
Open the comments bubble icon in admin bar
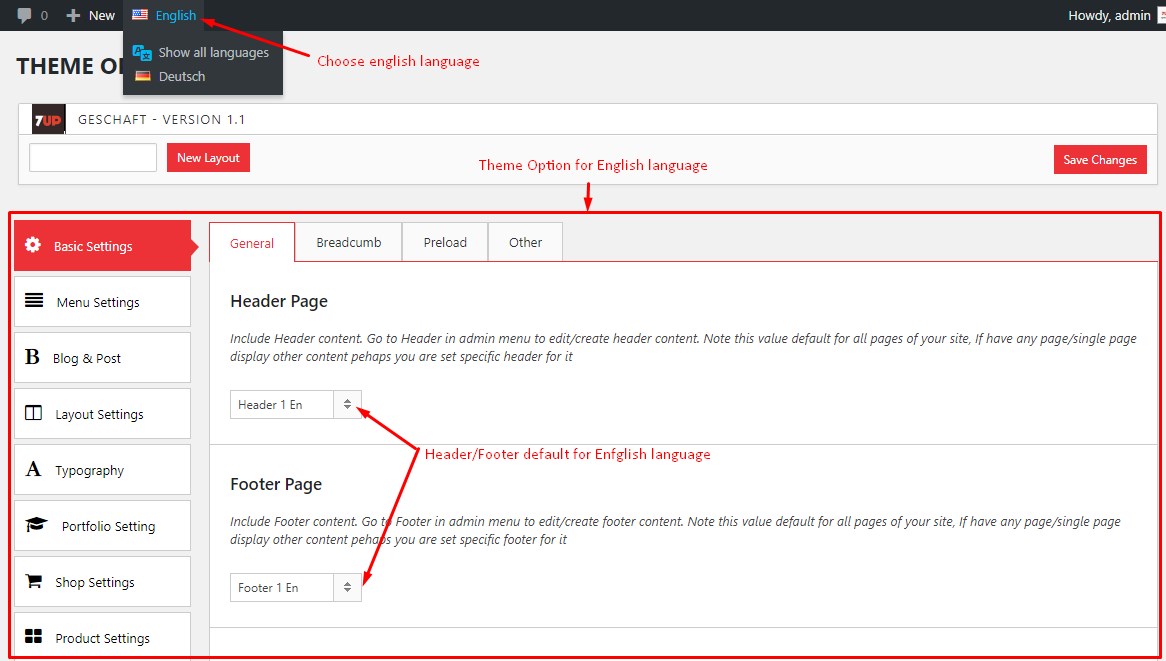click(26, 15)
